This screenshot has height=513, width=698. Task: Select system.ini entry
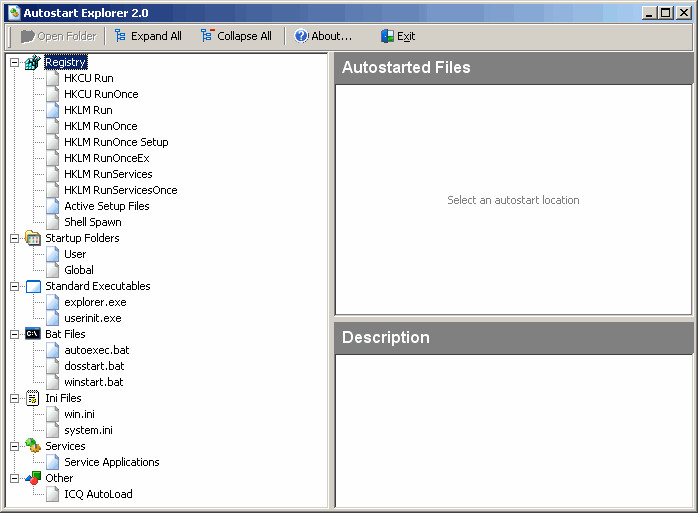pyautogui.click(x=88, y=431)
